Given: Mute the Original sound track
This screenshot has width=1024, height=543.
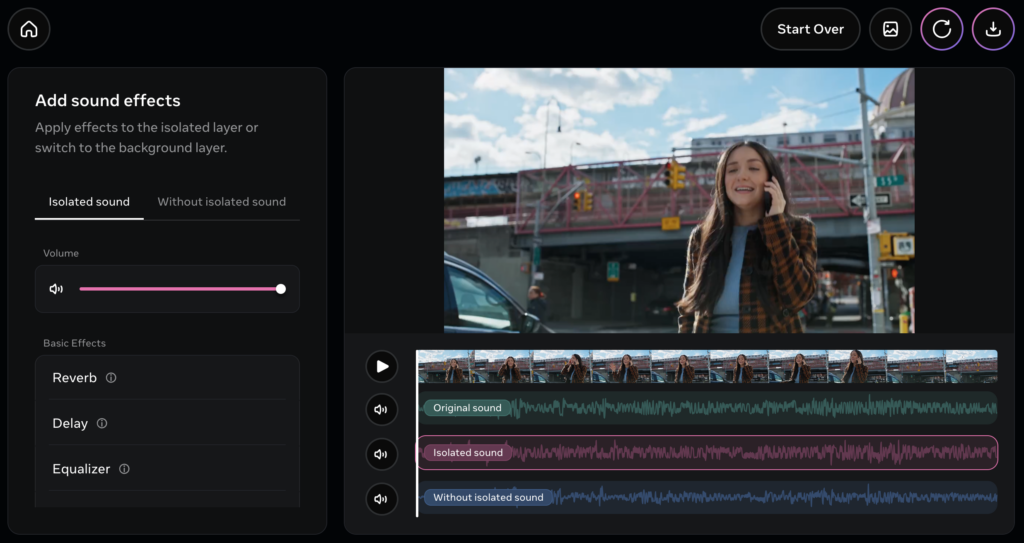Looking at the screenshot, I should pos(381,409).
